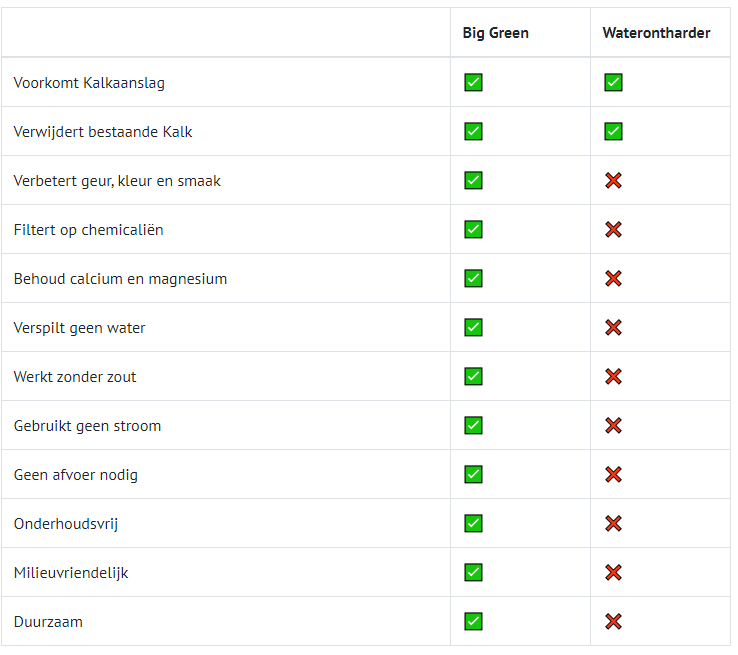Viewport: 738px width, 655px height.
Task: Click the Waterontharder column header
Action: [x=656, y=33]
